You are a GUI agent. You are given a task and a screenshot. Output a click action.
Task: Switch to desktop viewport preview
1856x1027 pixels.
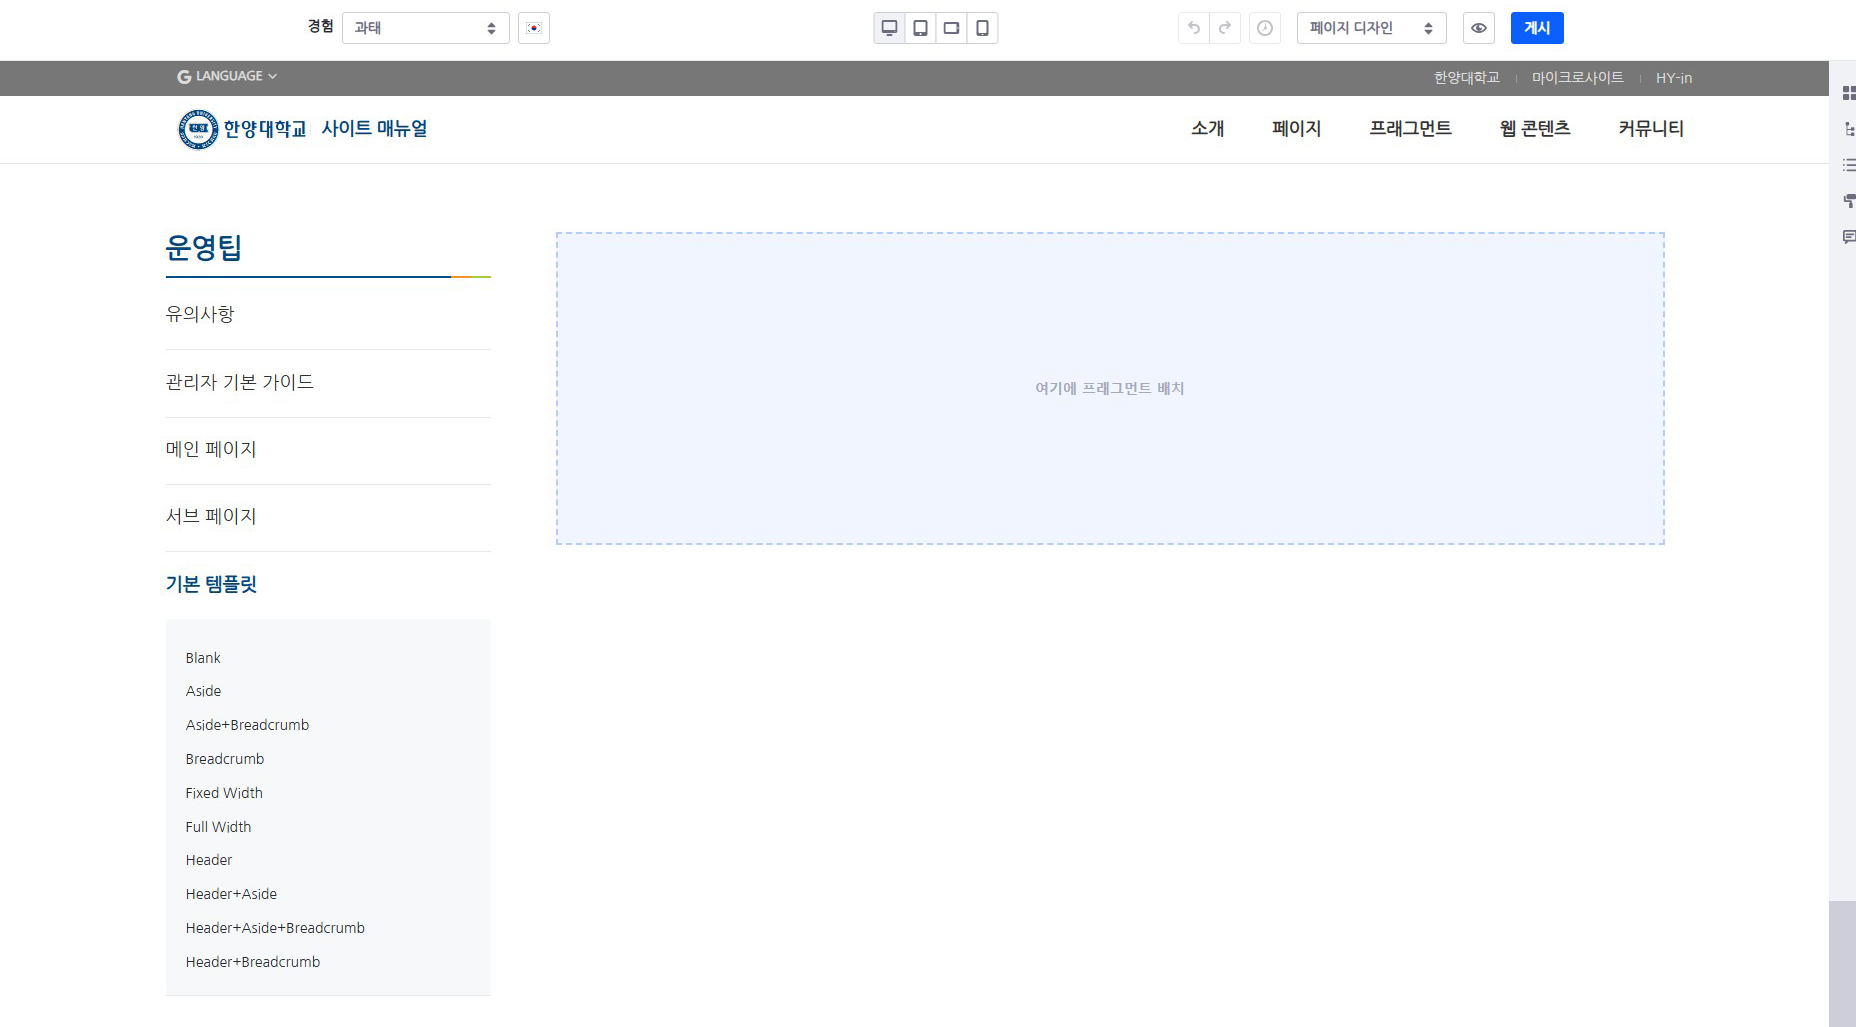(x=889, y=28)
